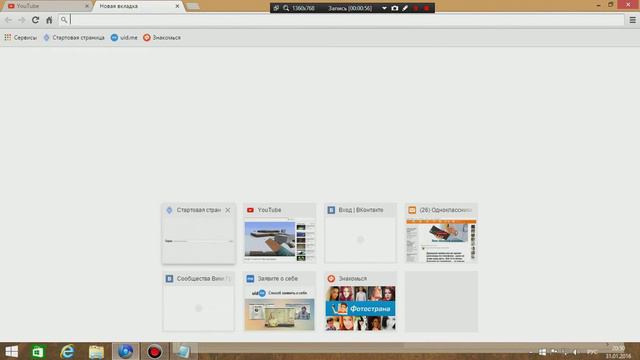Image resolution: width=640 pixels, height=360 pixels.
Task: Expand the recorder dropdown arrow
Action: tap(384, 8)
